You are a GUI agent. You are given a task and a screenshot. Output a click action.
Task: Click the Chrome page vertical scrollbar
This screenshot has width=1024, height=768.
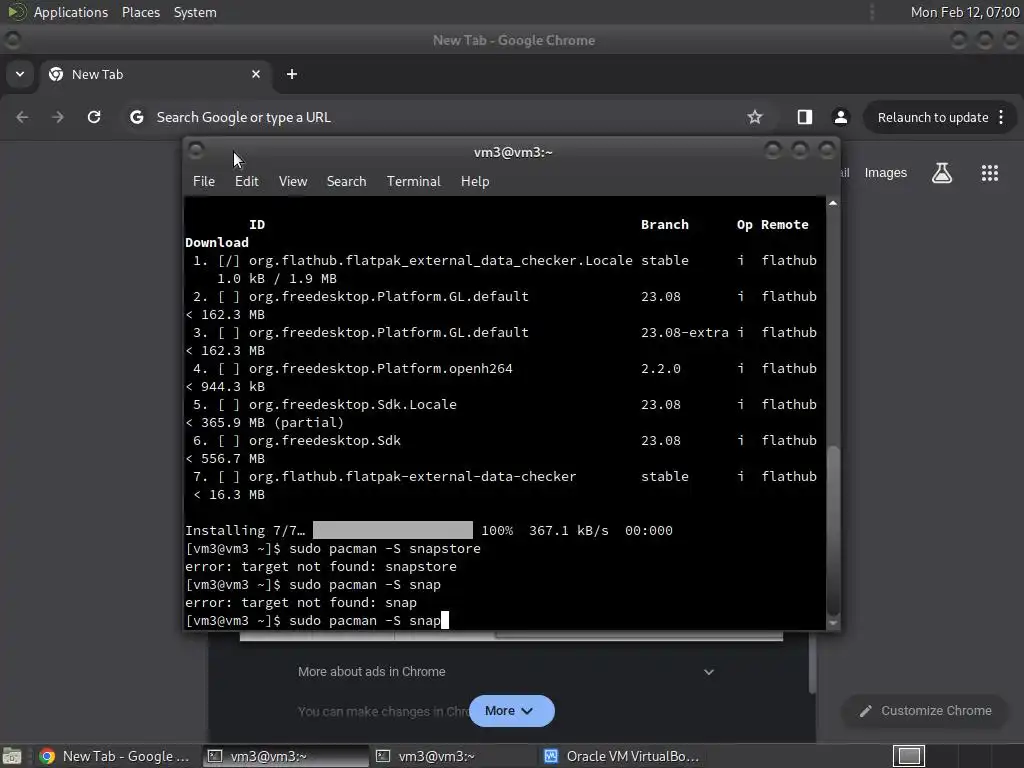click(x=812, y=665)
